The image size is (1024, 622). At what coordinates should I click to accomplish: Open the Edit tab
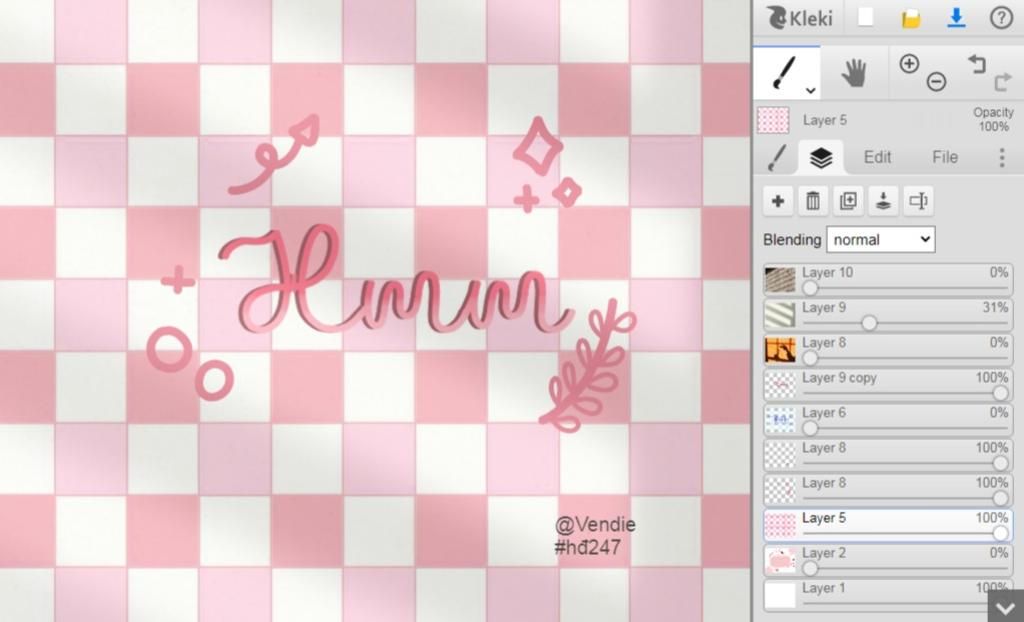point(877,157)
